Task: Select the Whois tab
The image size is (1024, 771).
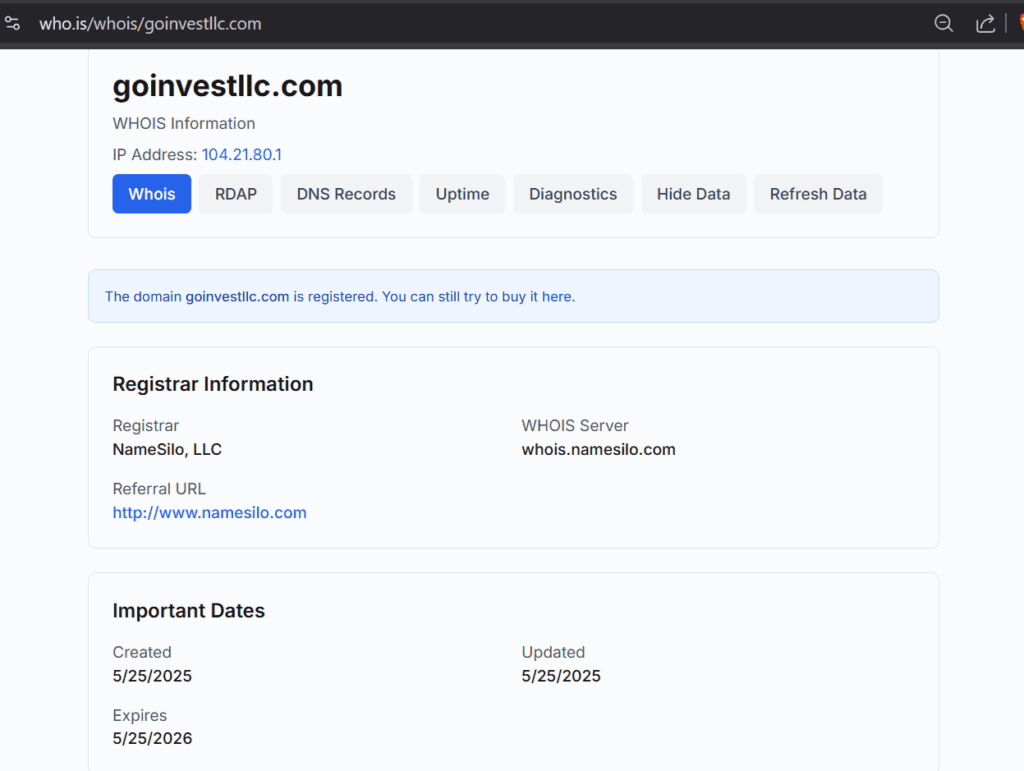Action: coord(152,194)
